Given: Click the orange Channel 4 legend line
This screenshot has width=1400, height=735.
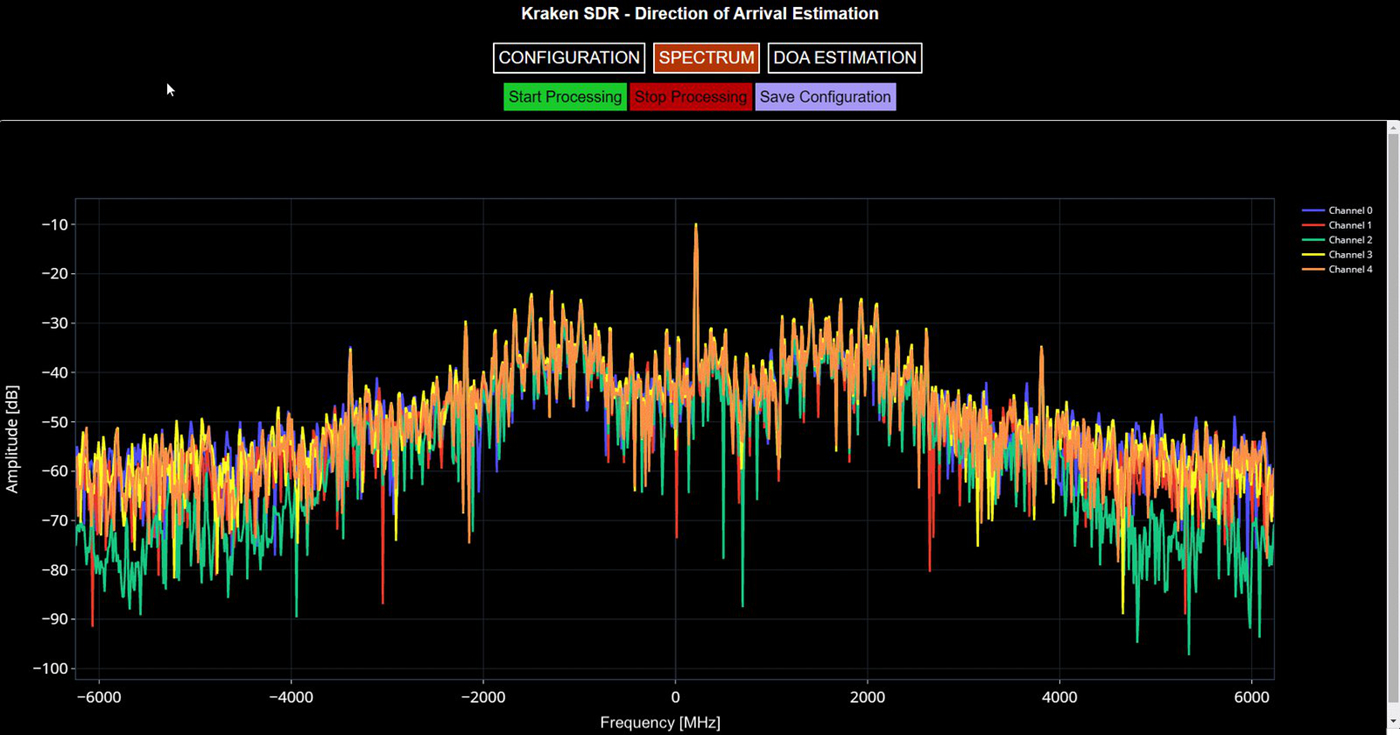Looking at the screenshot, I should tap(1313, 270).
